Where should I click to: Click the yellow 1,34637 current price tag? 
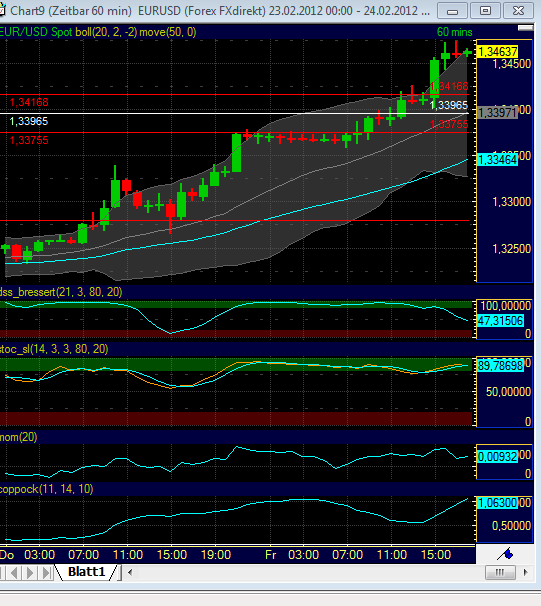[x=497, y=51]
